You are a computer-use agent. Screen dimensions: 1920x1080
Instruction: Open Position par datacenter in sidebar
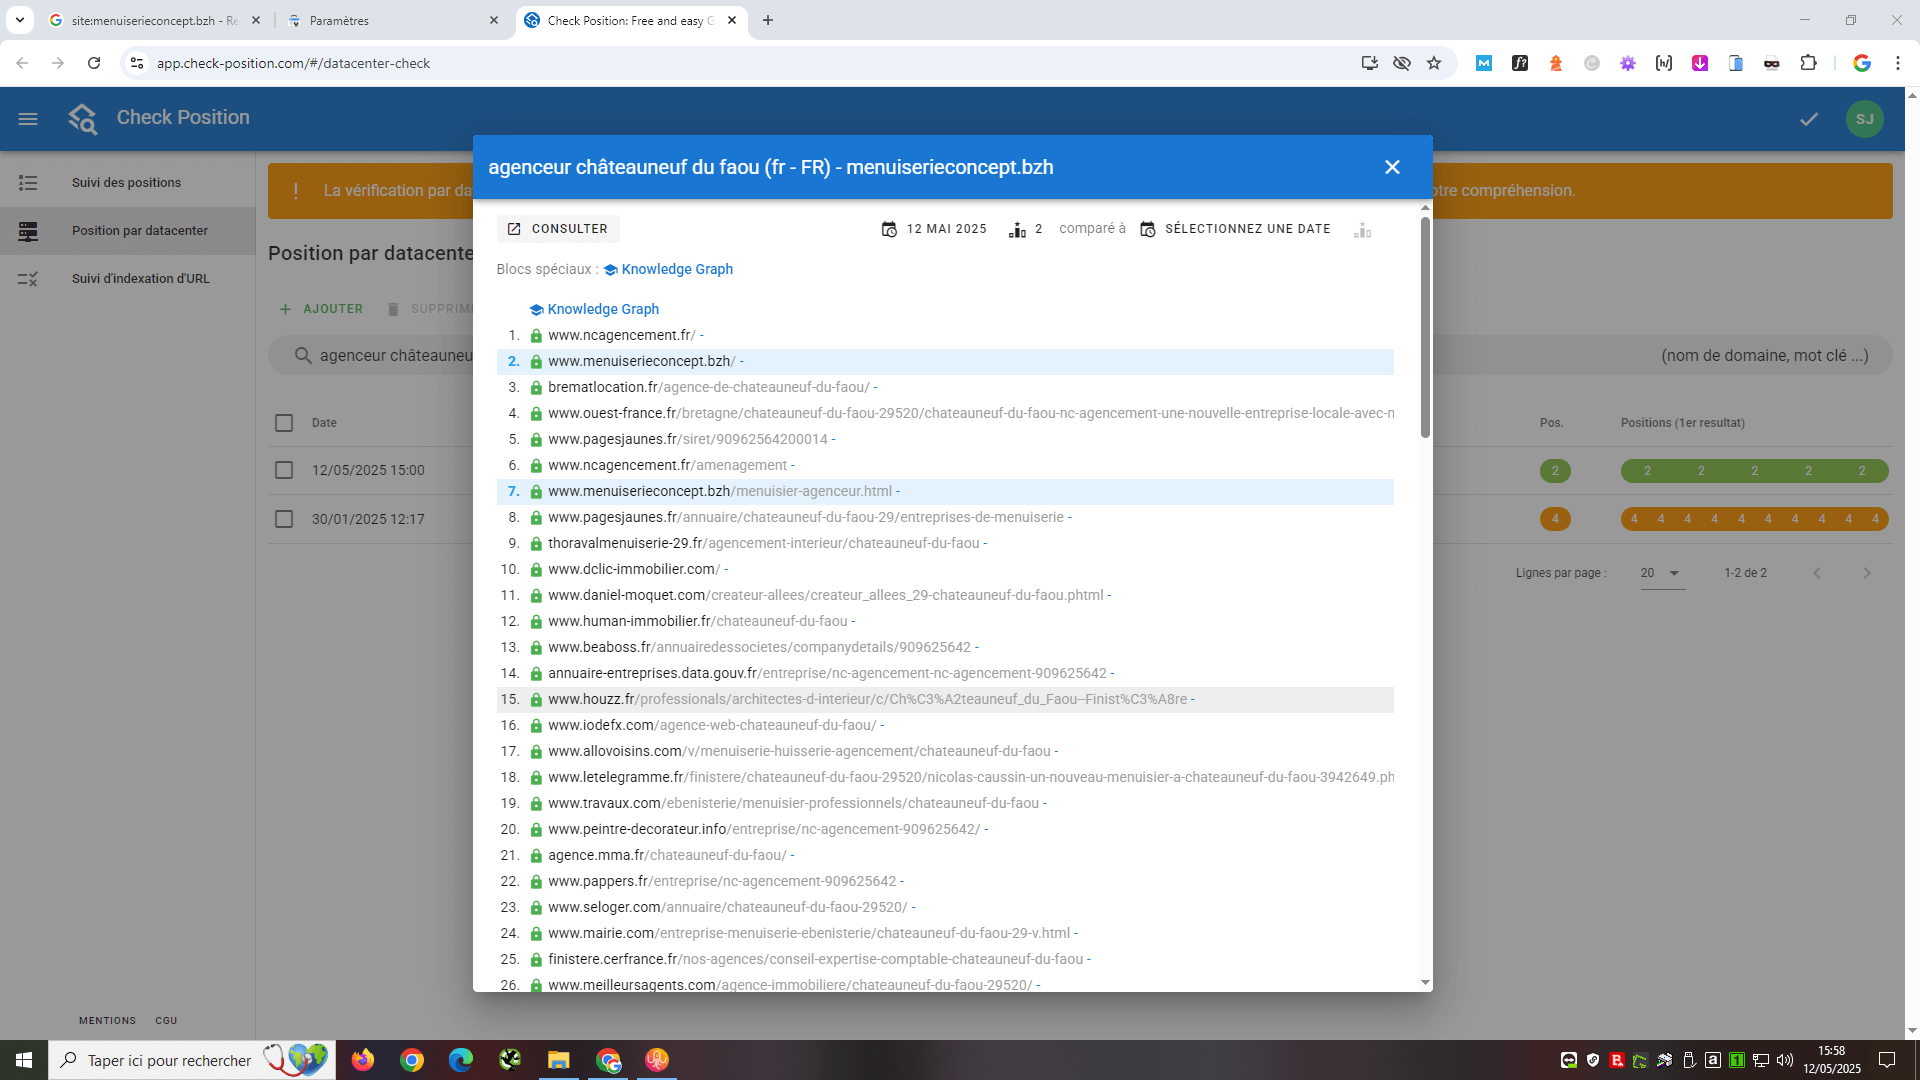[x=127, y=231]
